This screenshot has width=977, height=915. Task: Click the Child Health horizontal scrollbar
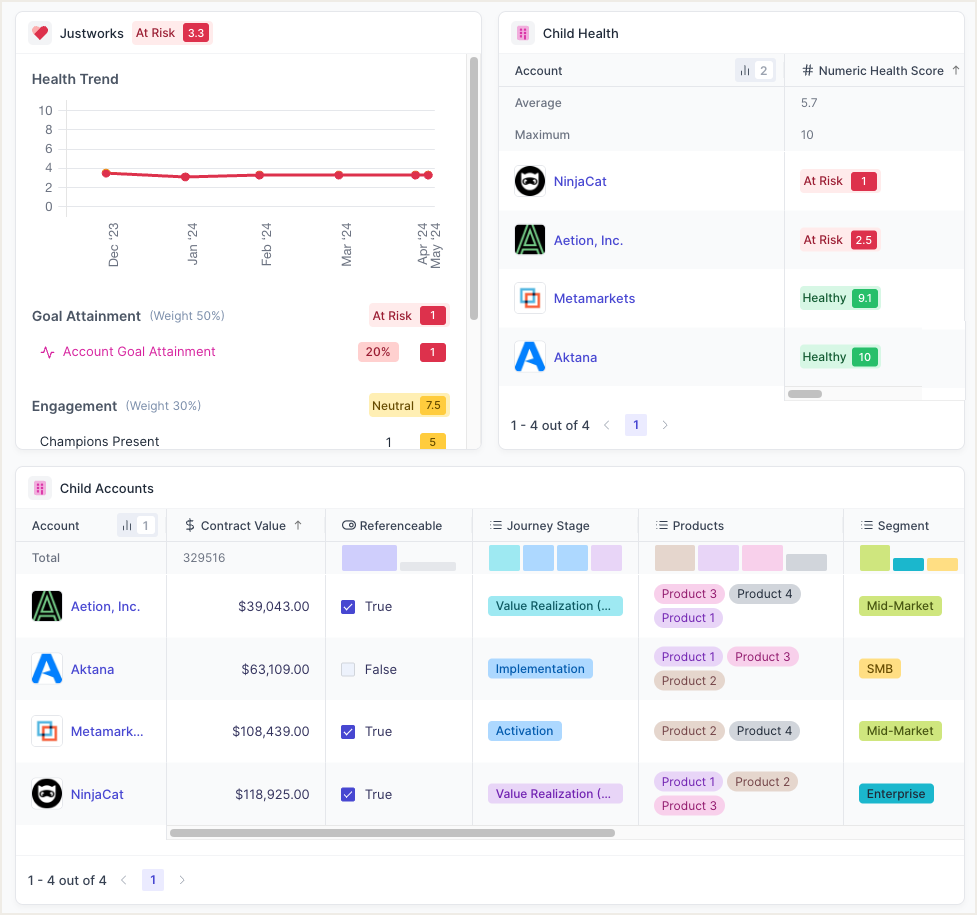pos(805,394)
